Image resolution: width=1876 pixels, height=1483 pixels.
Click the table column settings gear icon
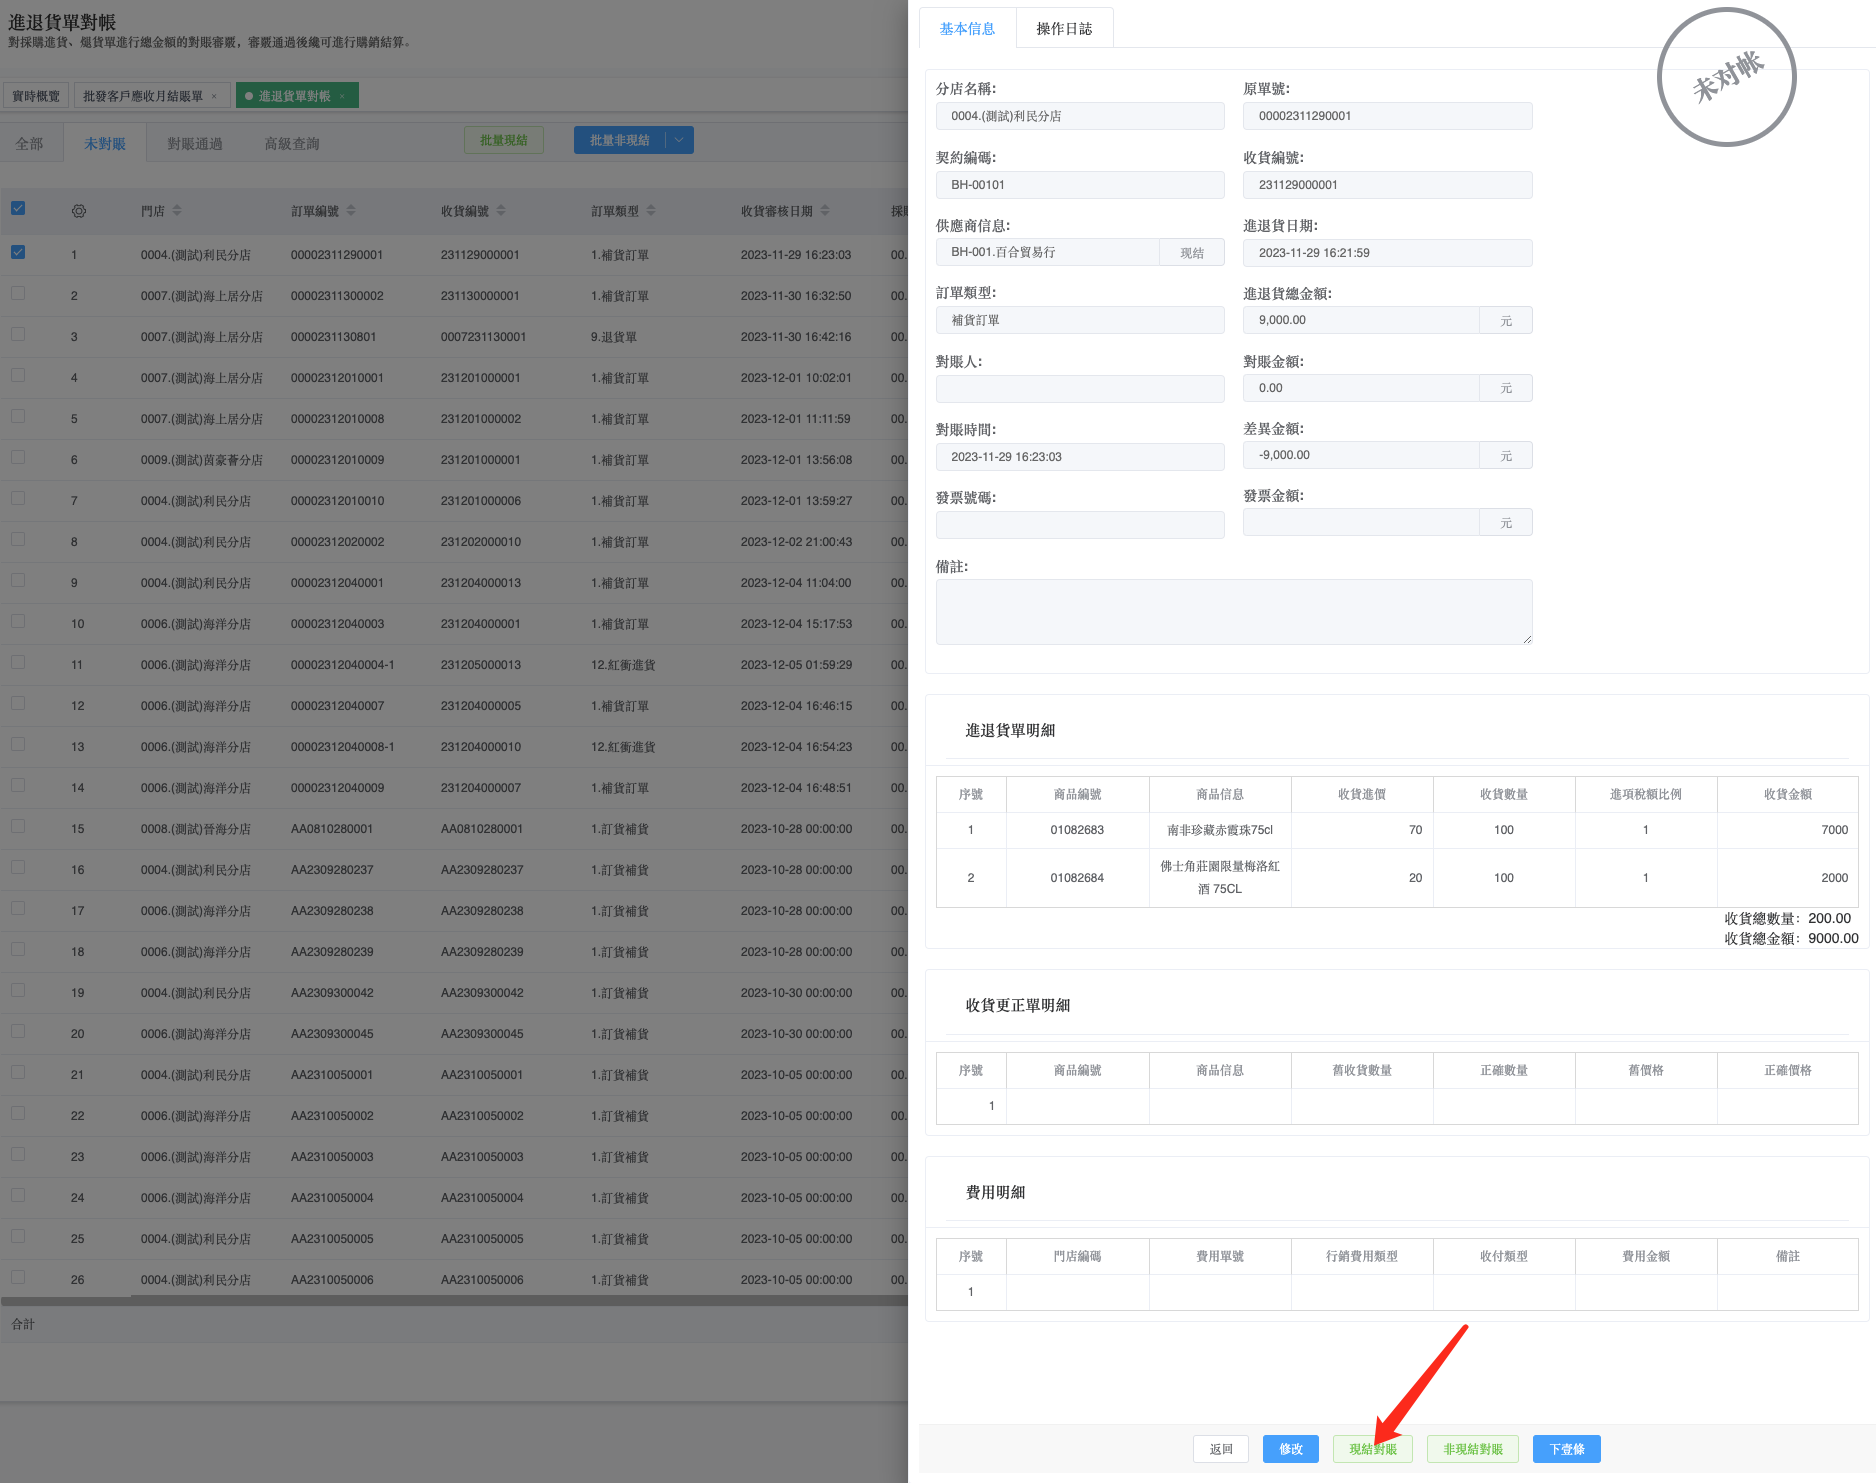(x=79, y=211)
